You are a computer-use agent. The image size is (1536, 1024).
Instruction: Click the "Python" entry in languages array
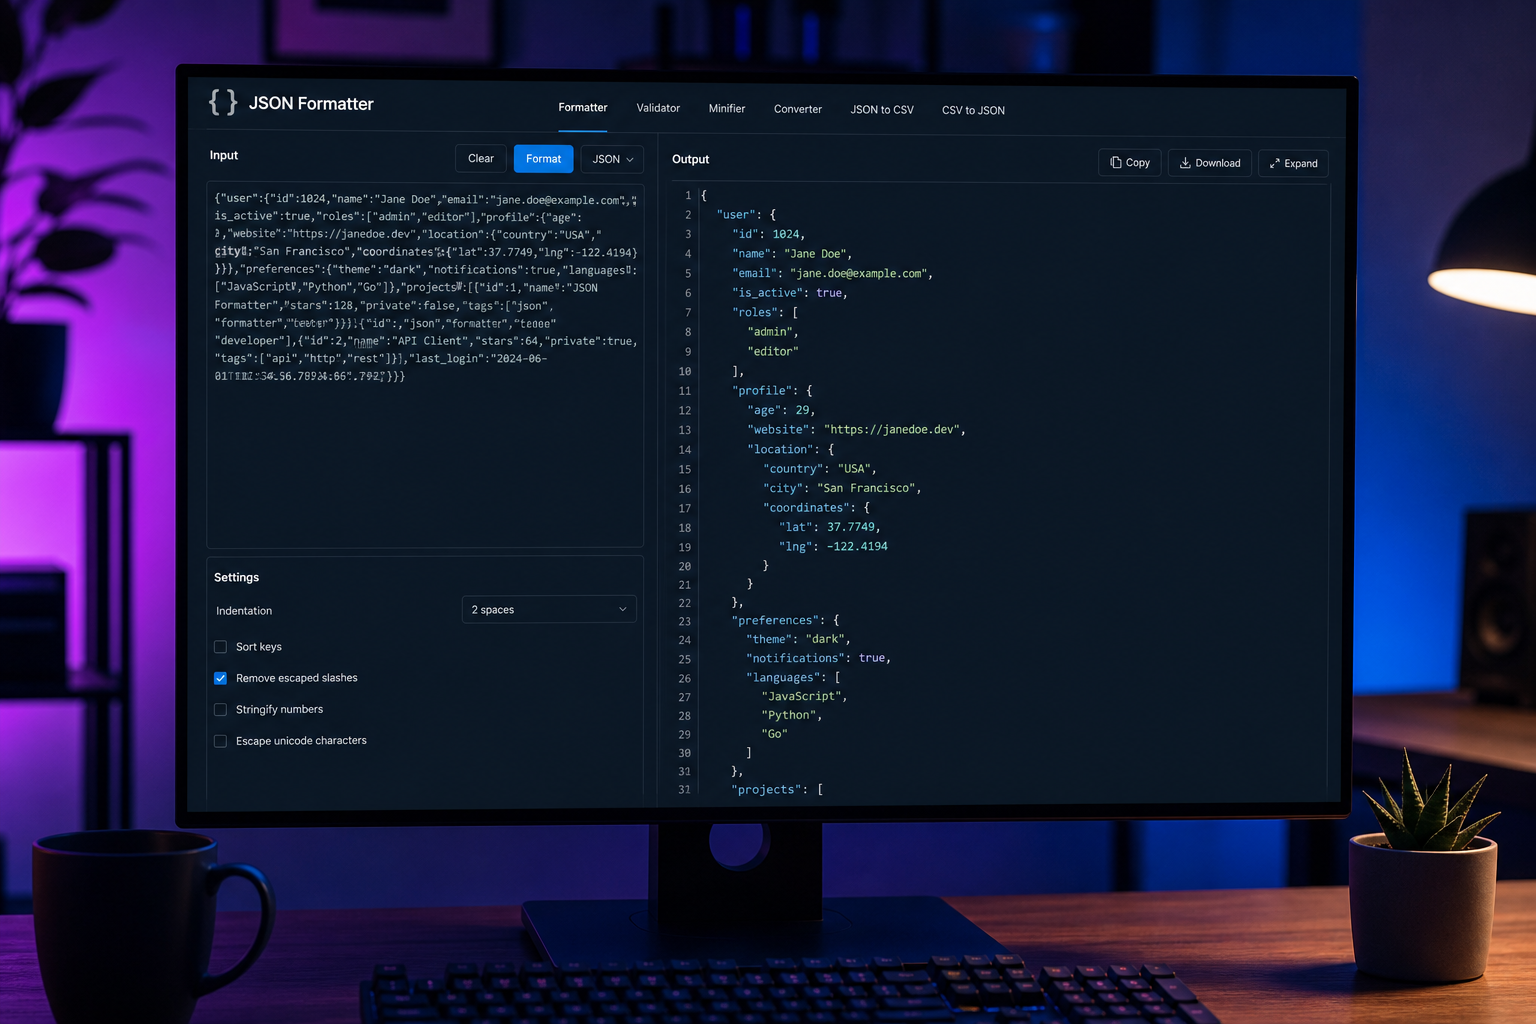click(x=791, y=715)
